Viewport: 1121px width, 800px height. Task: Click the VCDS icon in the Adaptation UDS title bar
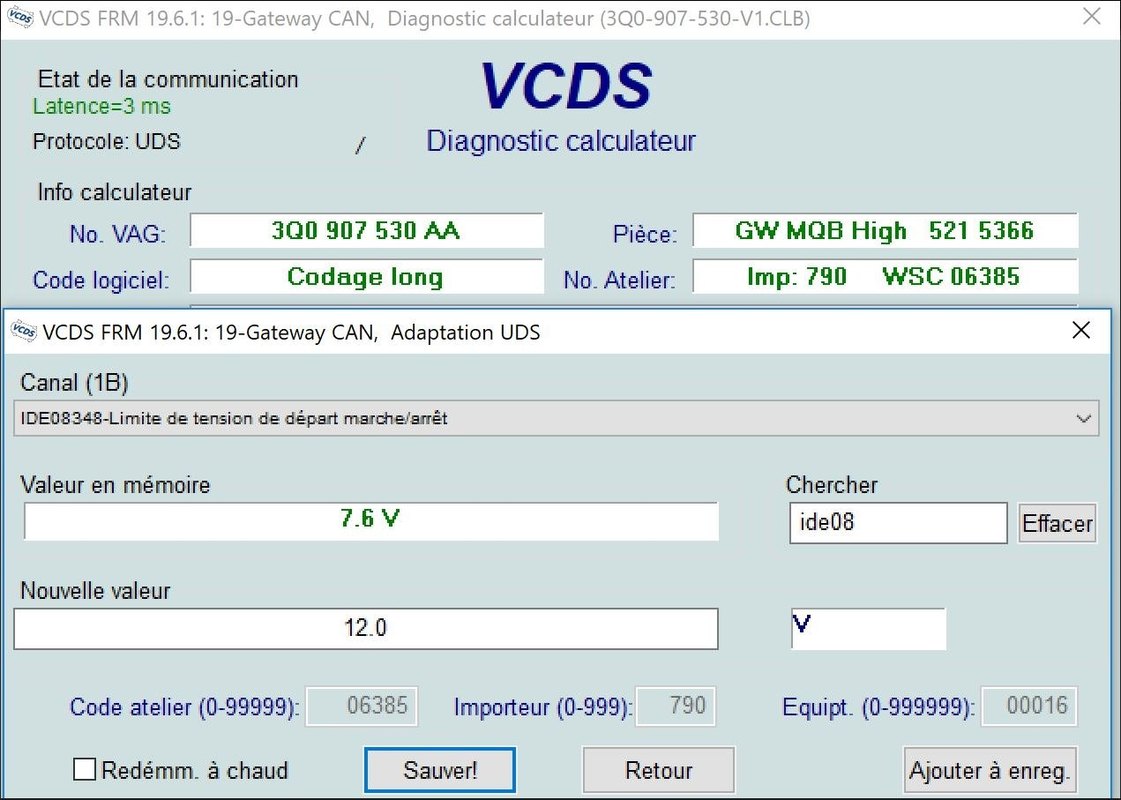point(24,332)
